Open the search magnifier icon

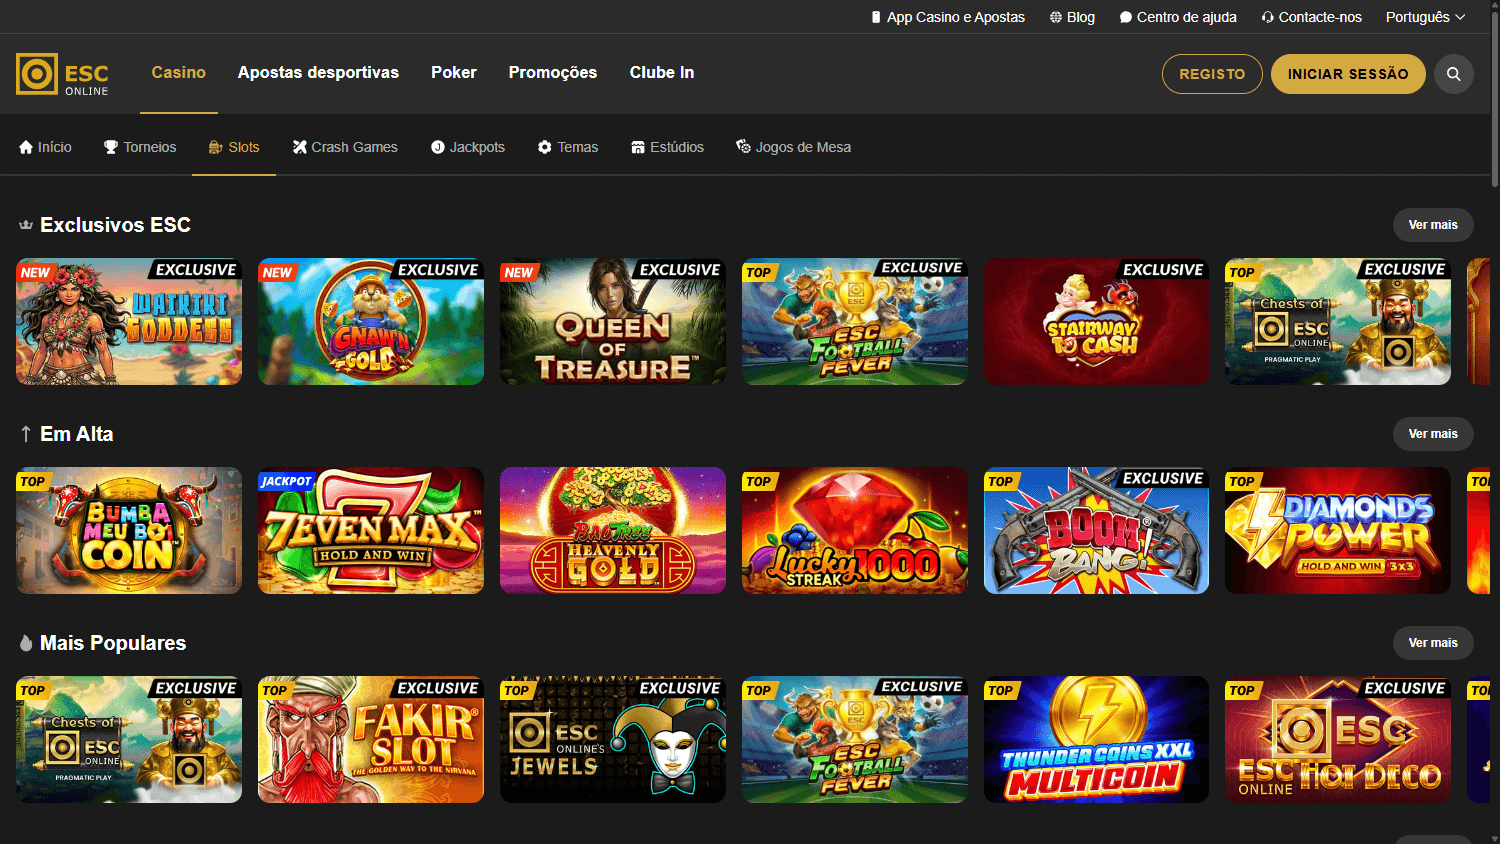click(x=1454, y=74)
